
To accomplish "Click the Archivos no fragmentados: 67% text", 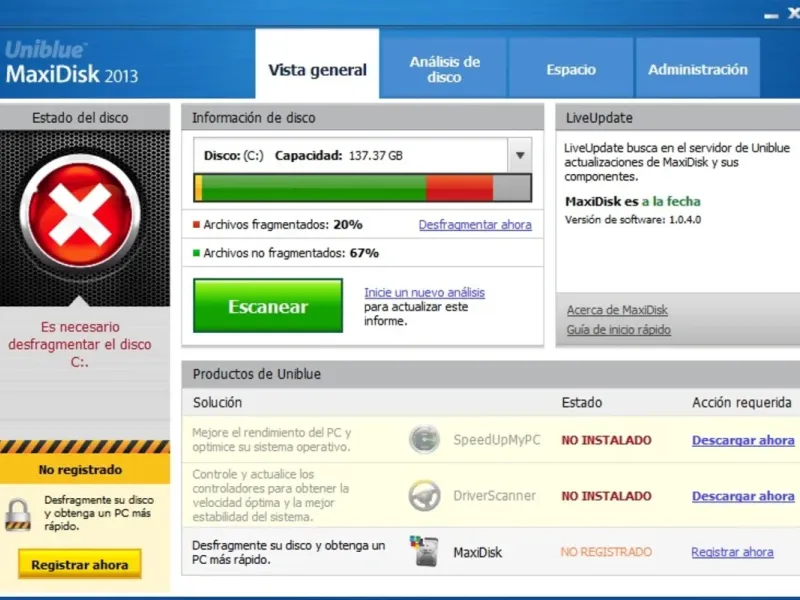I will pyautogui.click(x=291, y=253).
